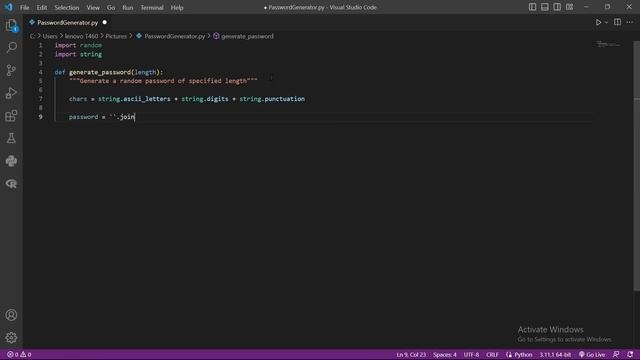640x360 pixels.
Task: Toggle the primary sidebar layout icon
Action: pyautogui.click(x=532, y=7)
